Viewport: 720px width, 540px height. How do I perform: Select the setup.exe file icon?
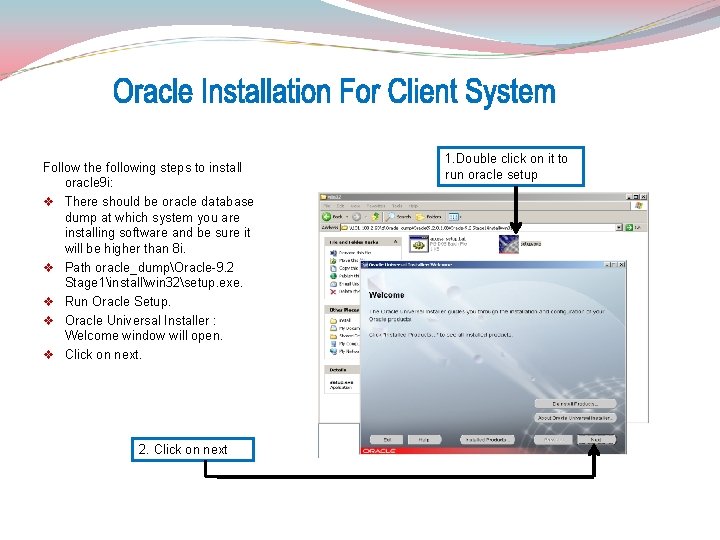(509, 244)
